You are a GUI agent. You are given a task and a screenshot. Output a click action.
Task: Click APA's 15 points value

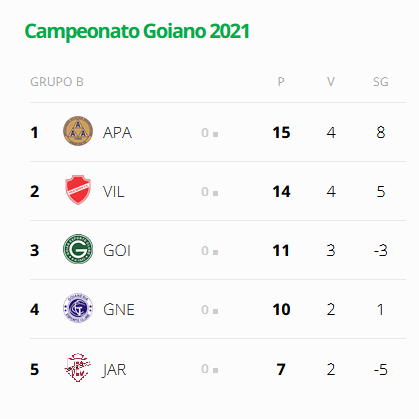pos(281,133)
